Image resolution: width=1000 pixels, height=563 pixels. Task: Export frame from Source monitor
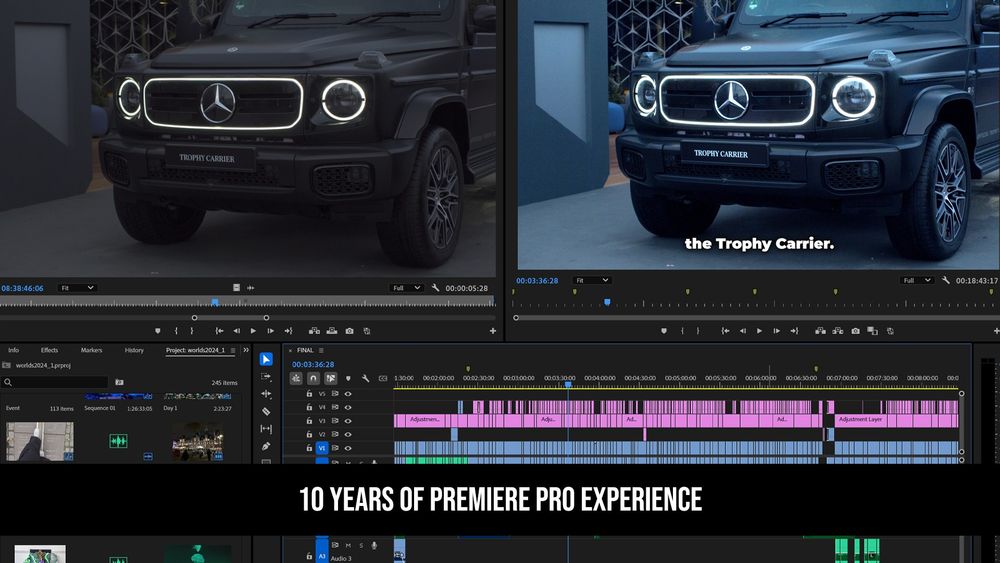(x=349, y=331)
